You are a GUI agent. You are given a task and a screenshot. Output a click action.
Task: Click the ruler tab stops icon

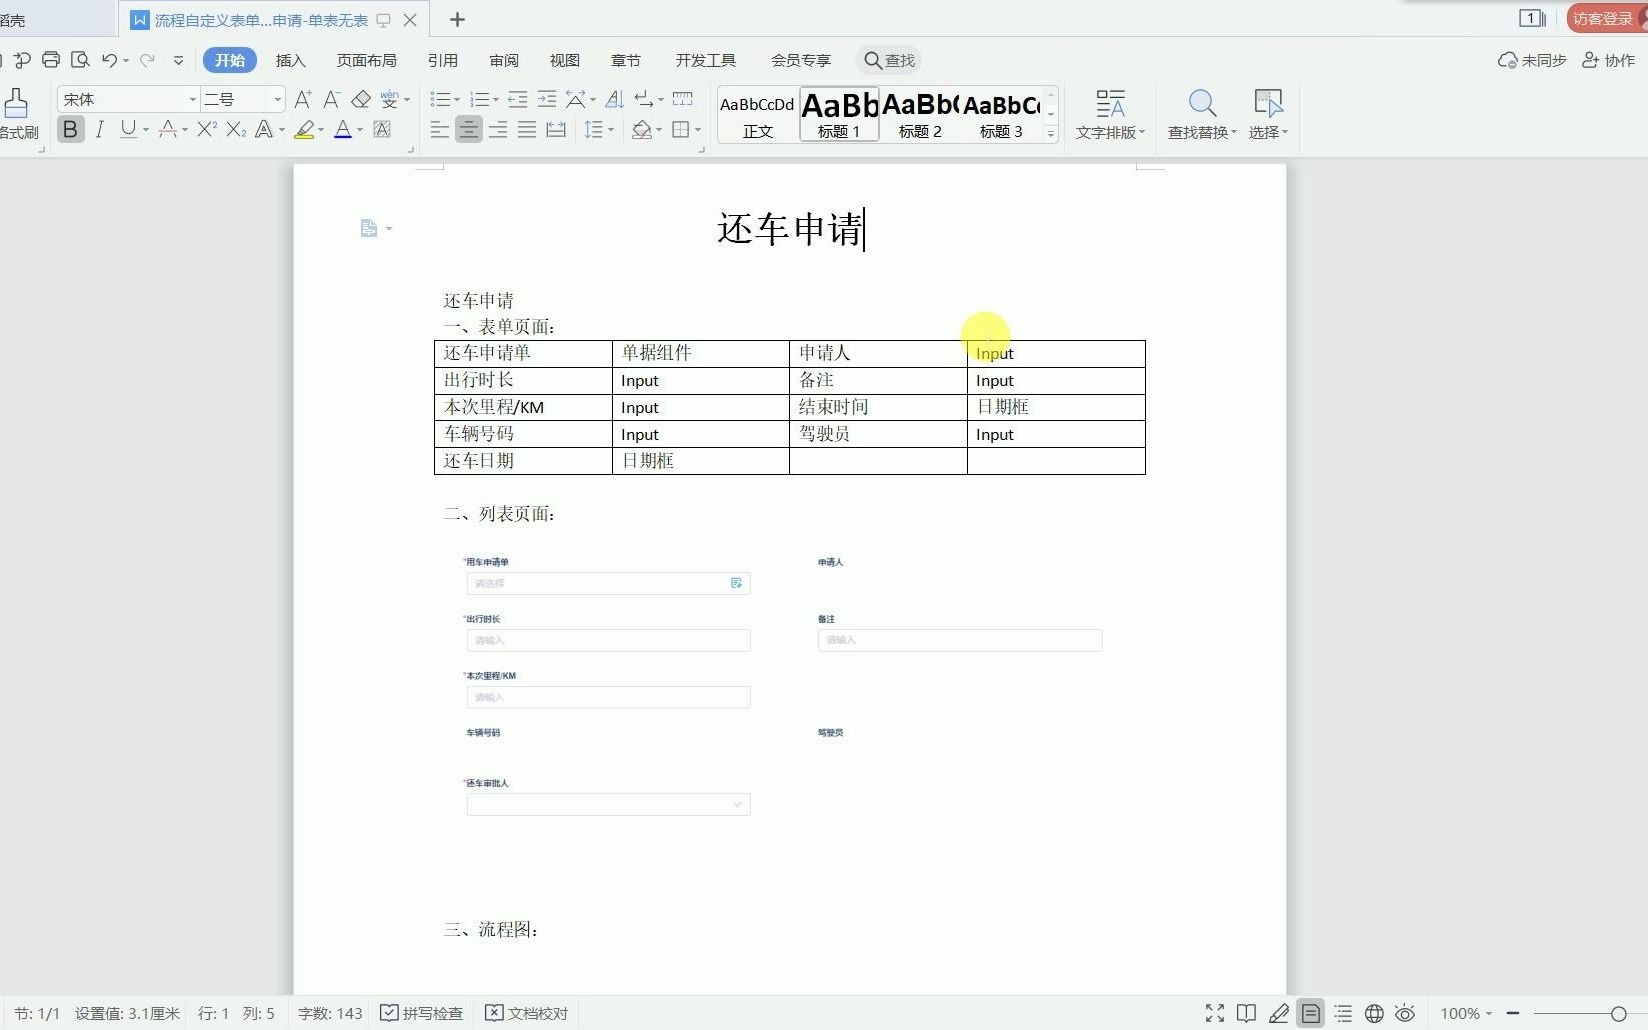[x=683, y=99]
